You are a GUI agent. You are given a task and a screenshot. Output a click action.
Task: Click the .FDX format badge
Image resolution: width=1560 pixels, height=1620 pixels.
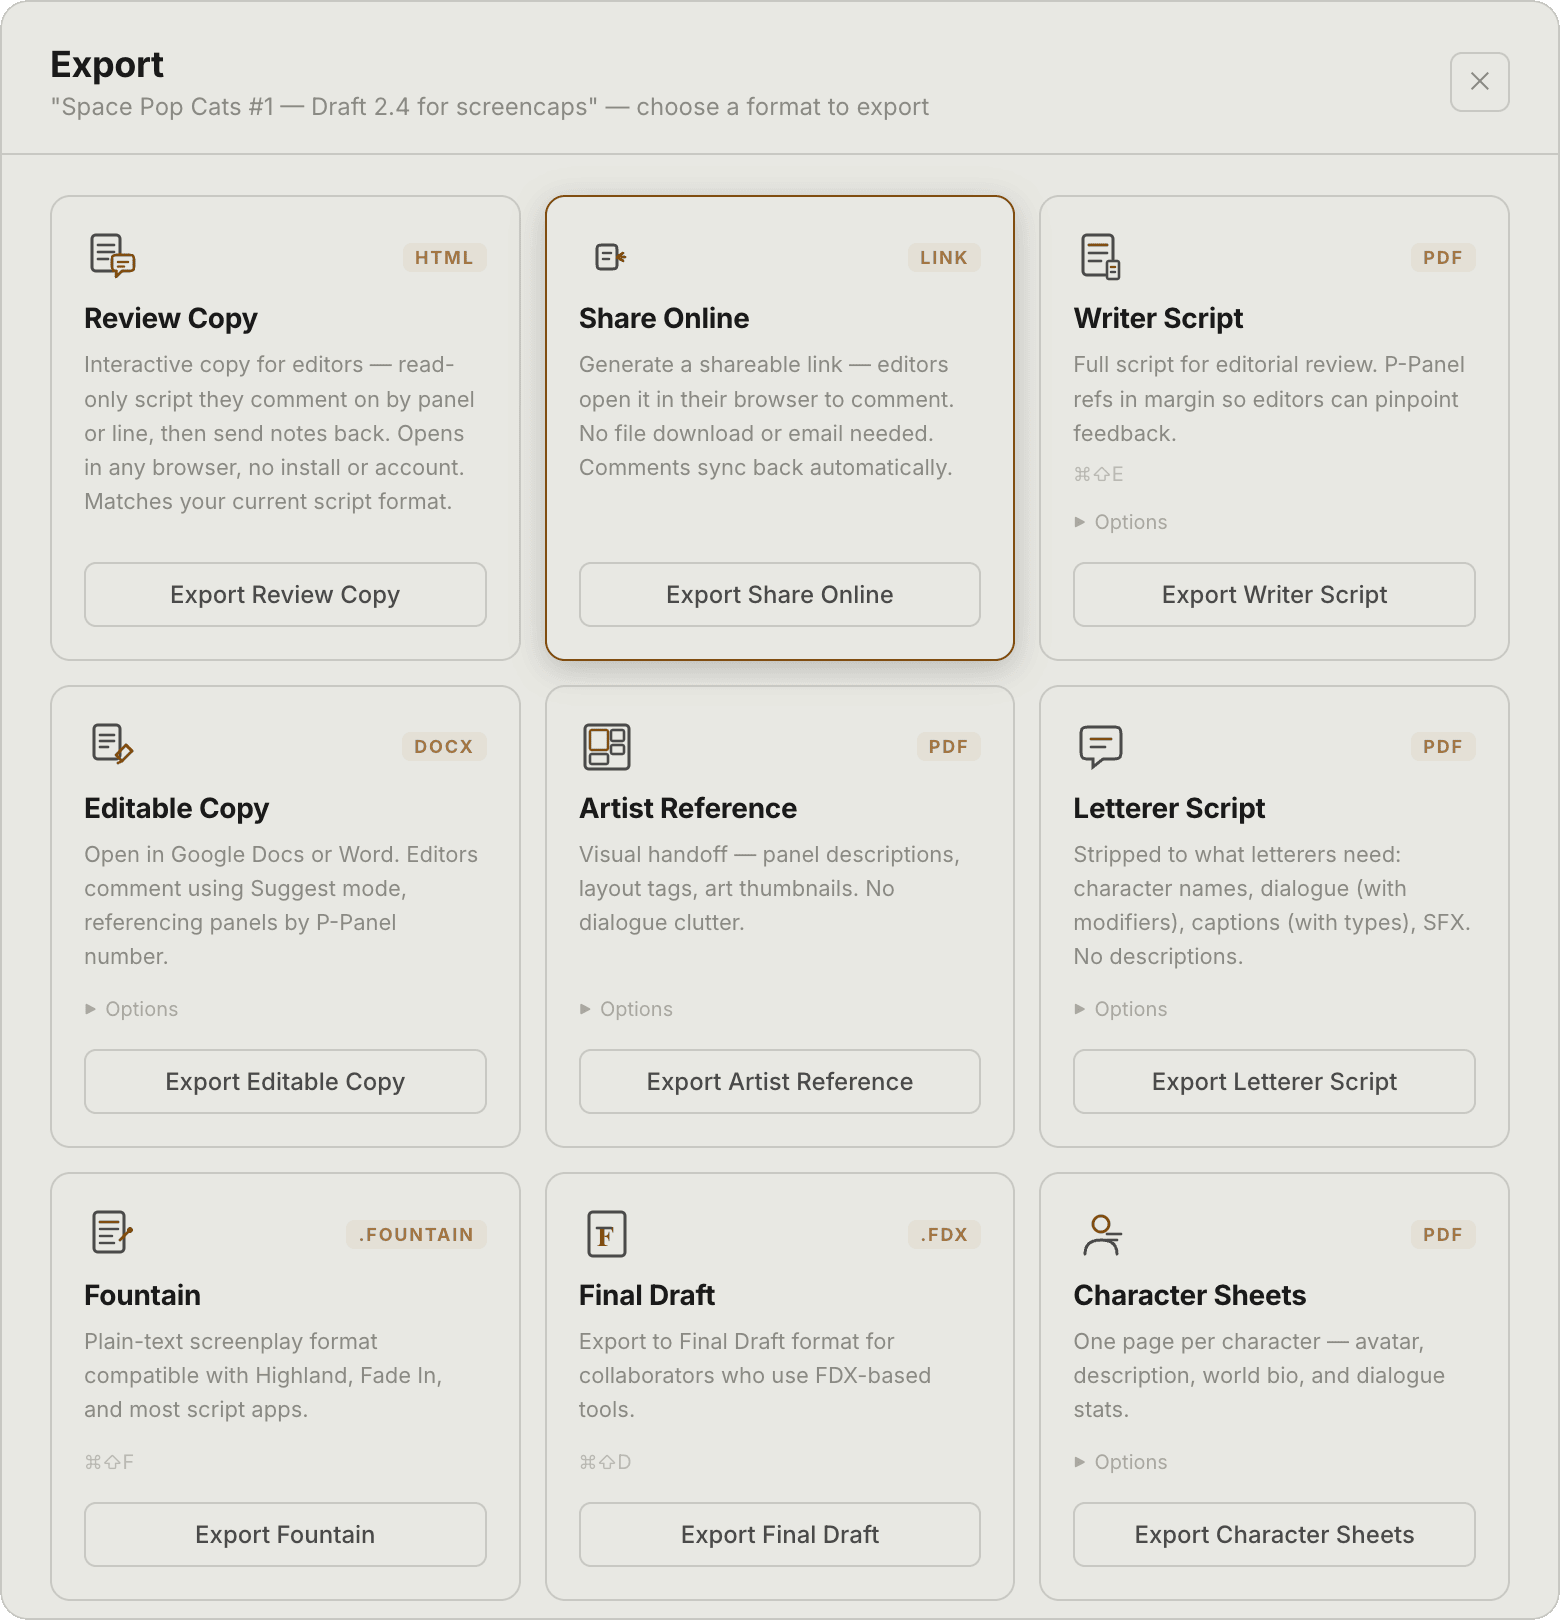[944, 1234]
